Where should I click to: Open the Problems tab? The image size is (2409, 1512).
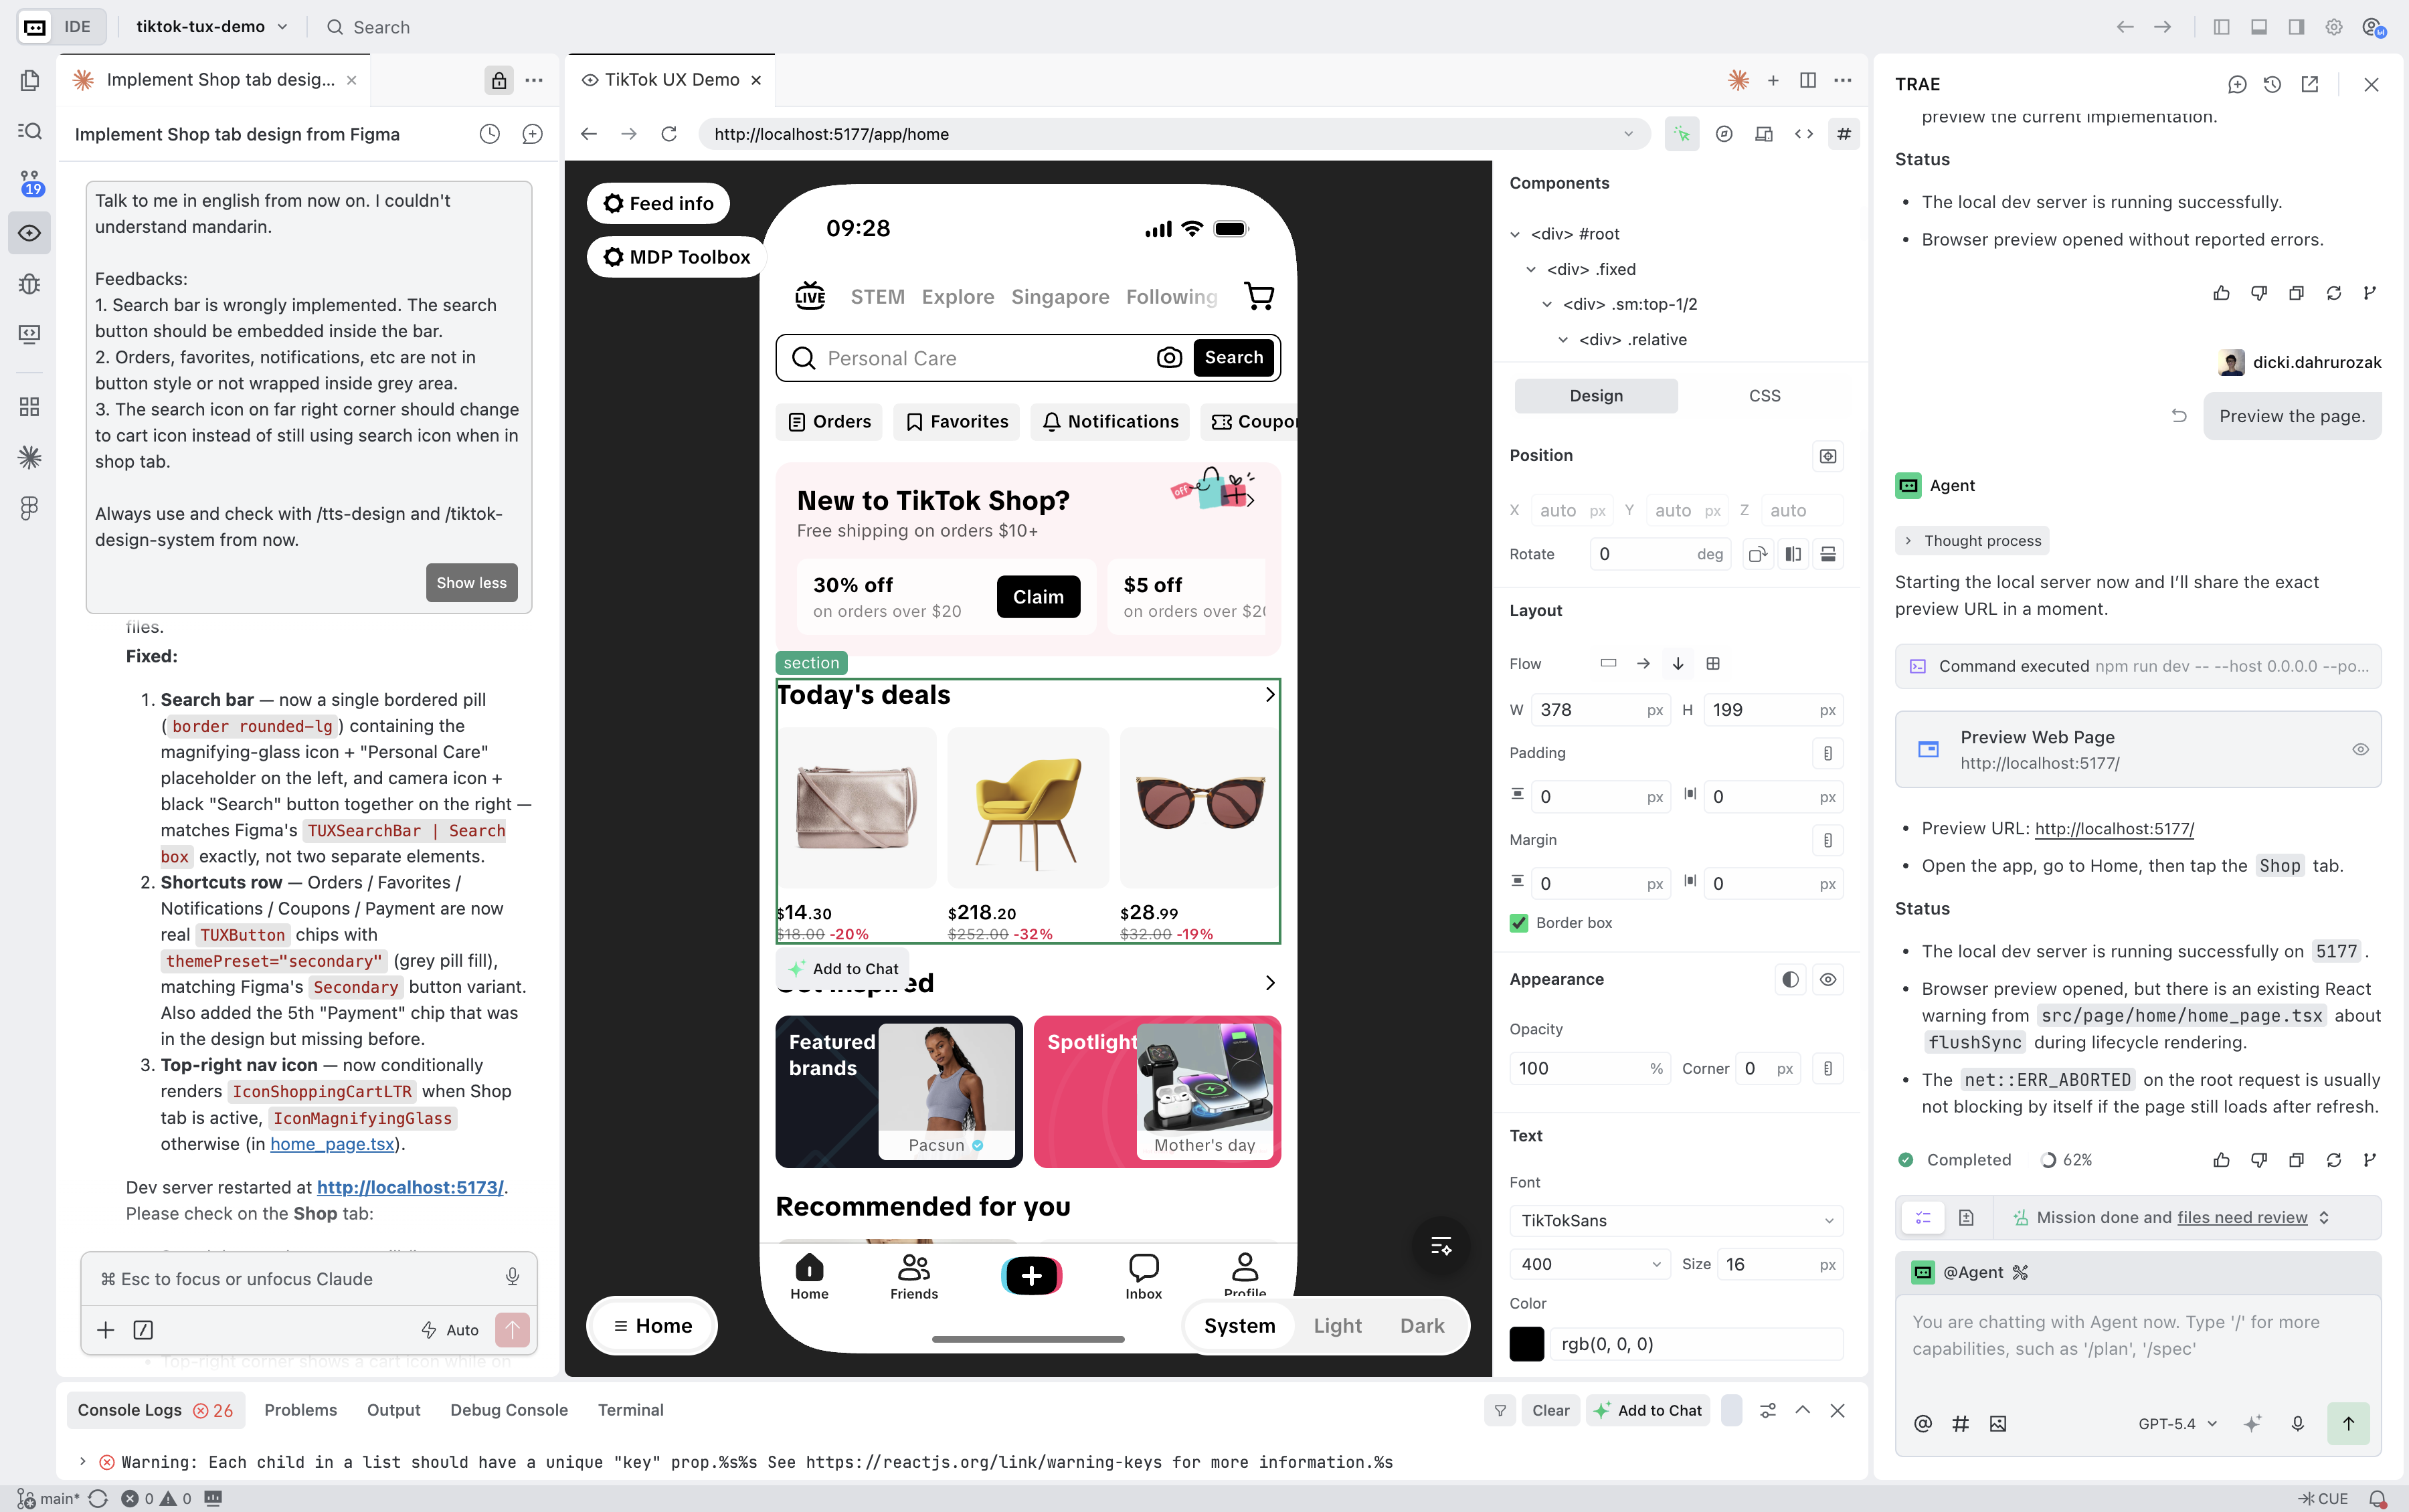(300, 1410)
